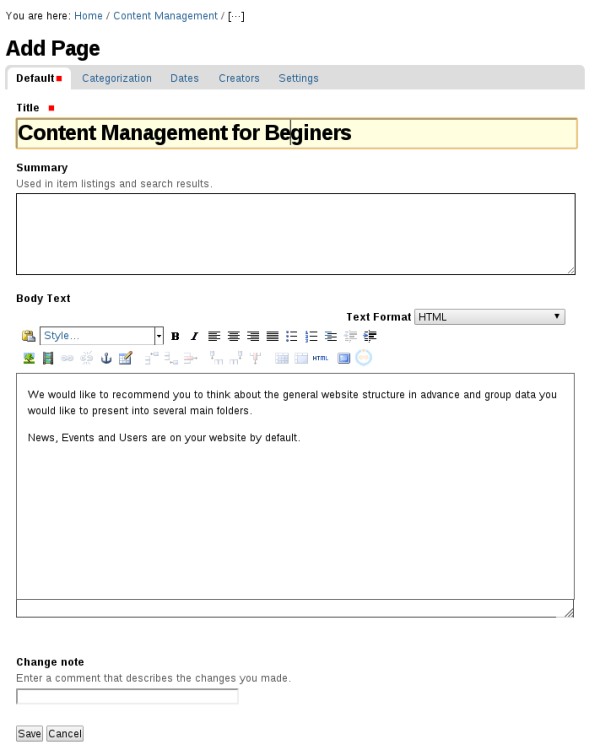
Task: Click the insert row after icon
Action: tap(171, 358)
